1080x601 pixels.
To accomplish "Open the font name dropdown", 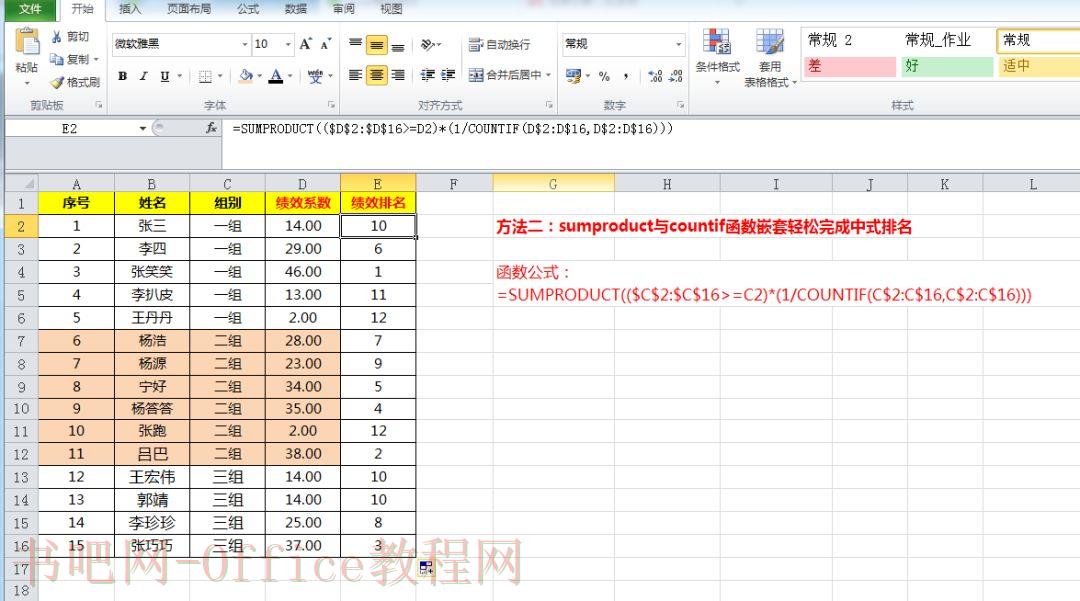I will 245,44.
